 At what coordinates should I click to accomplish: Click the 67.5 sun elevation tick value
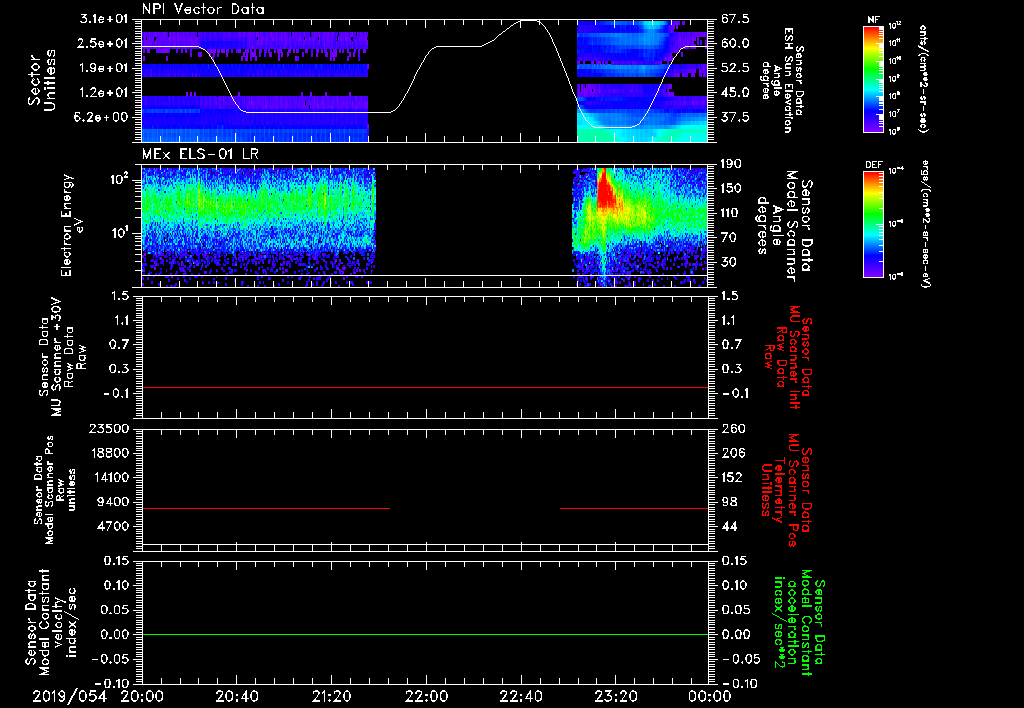(x=735, y=19)
